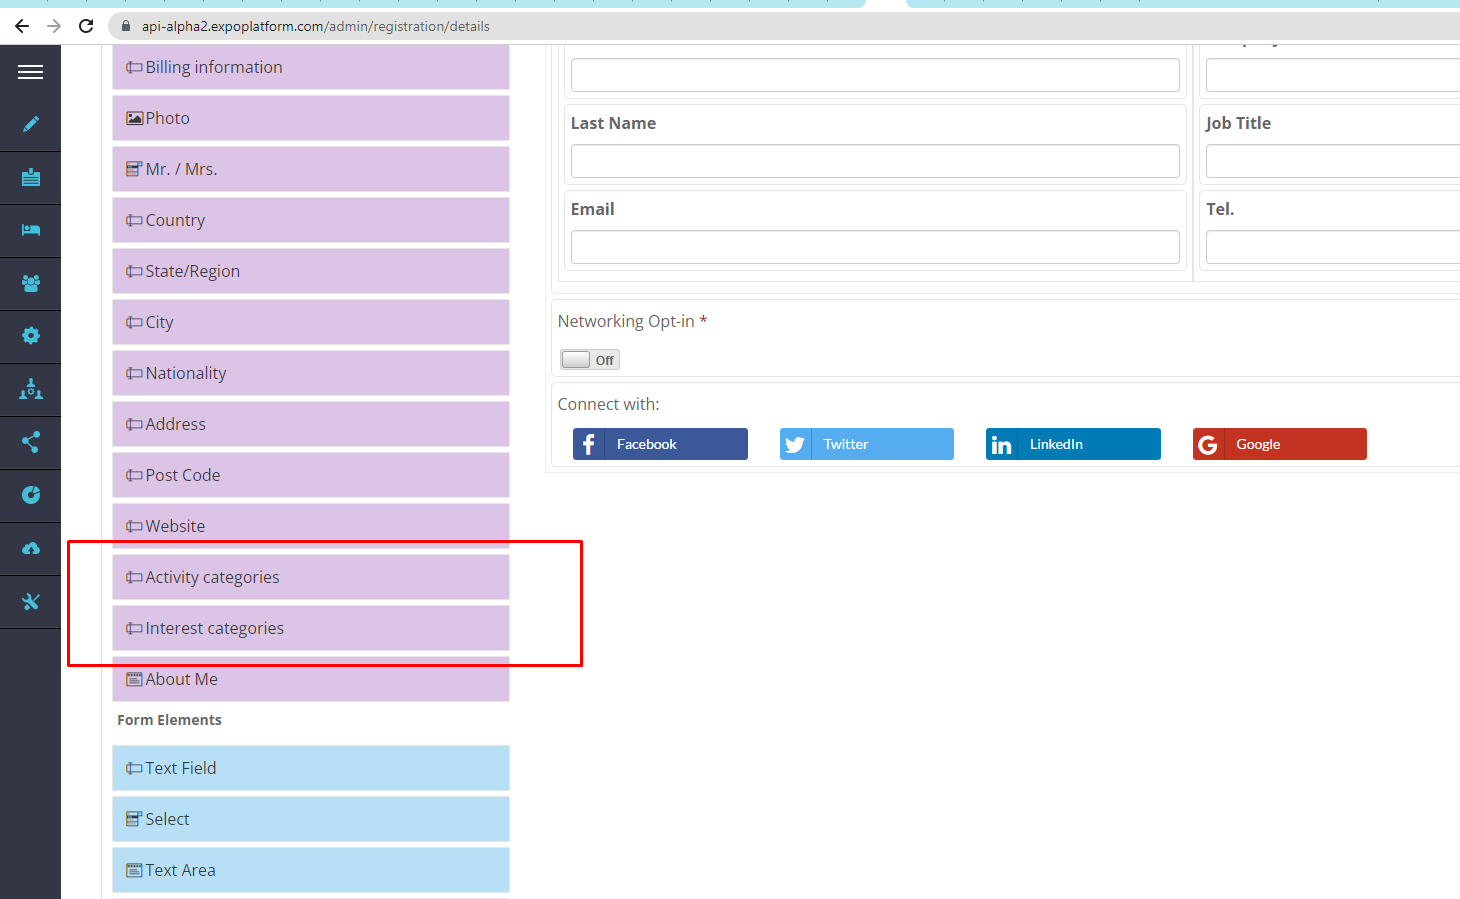Select the Interest categories field element

pos(310,628)
